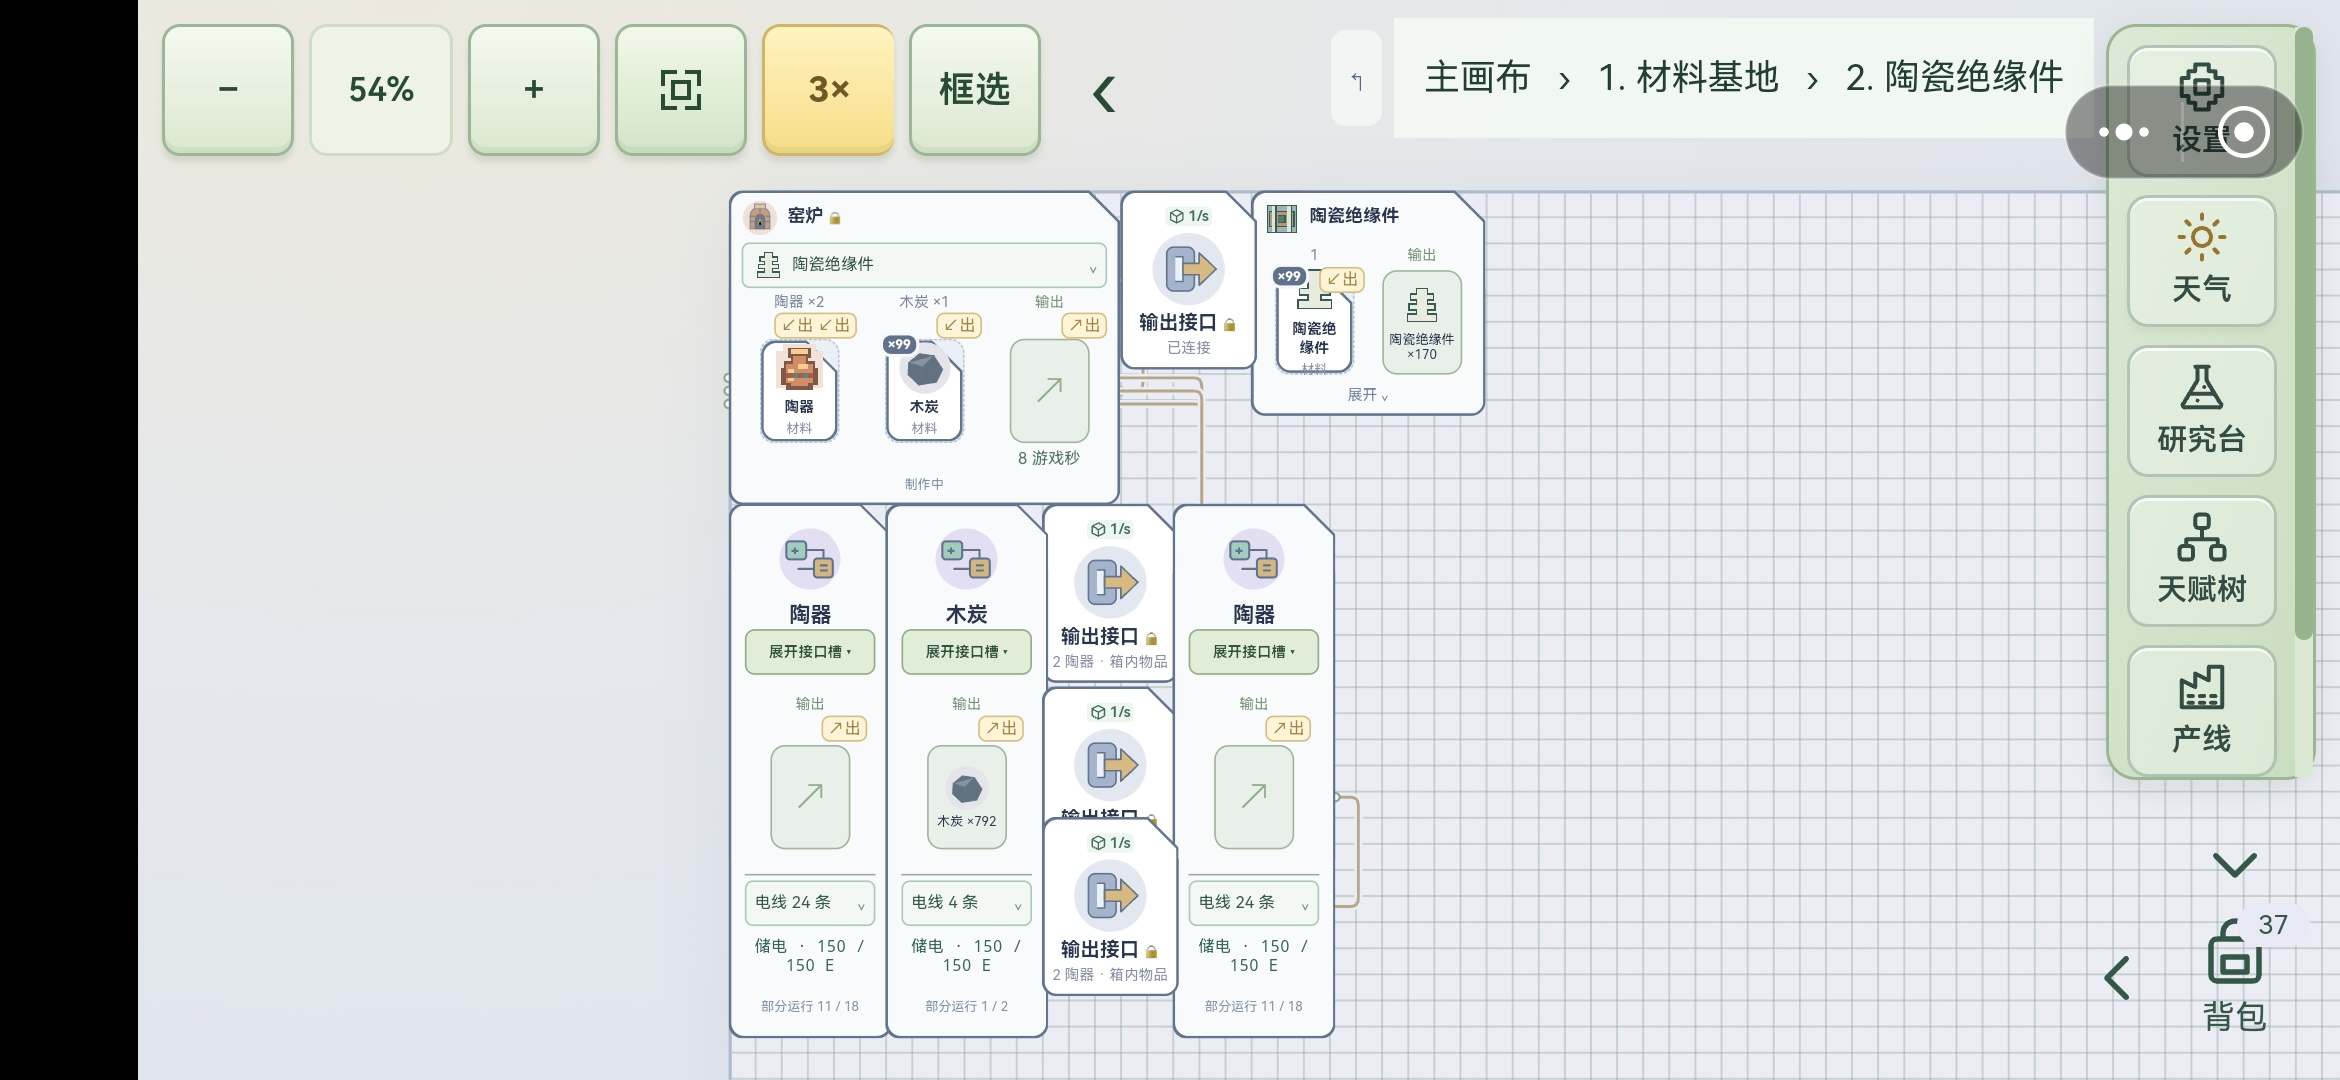Toggle ↙出 tag above kiln 木炭 slot
The height and width of the screenshot is (1080, 2340).
(x=958, y=325)
